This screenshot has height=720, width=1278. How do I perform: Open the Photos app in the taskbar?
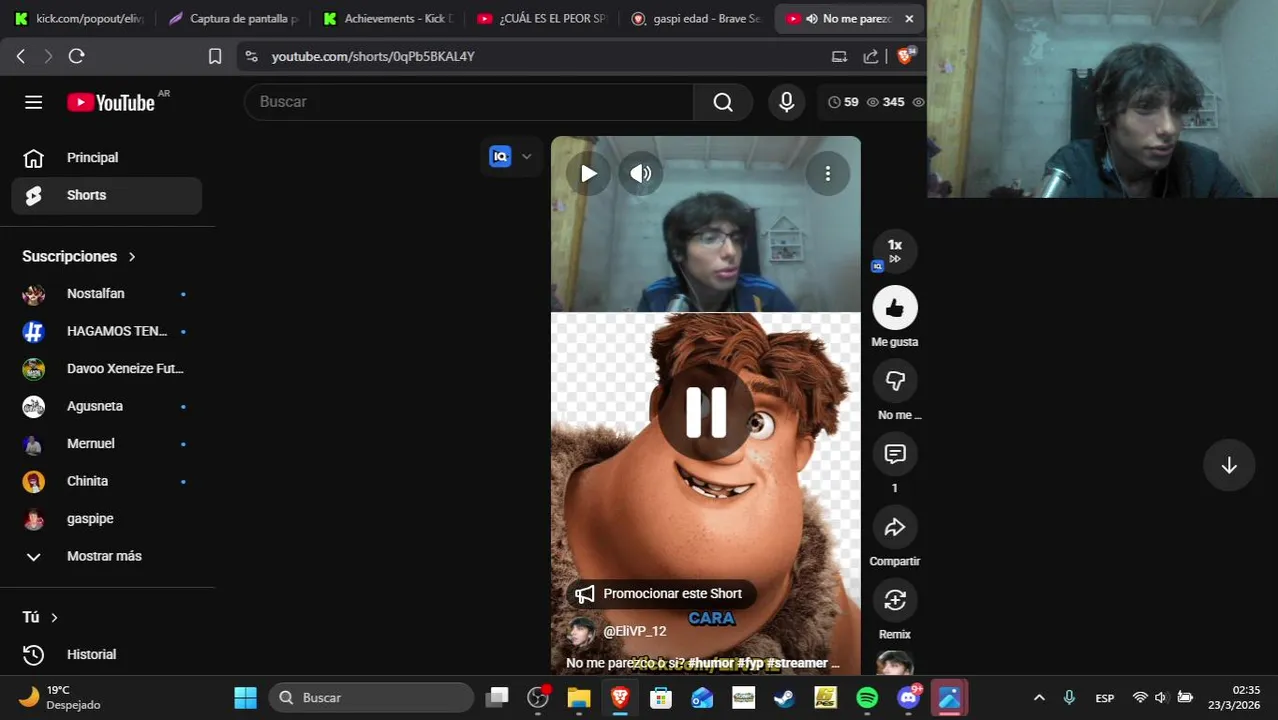tap(950, 697)
